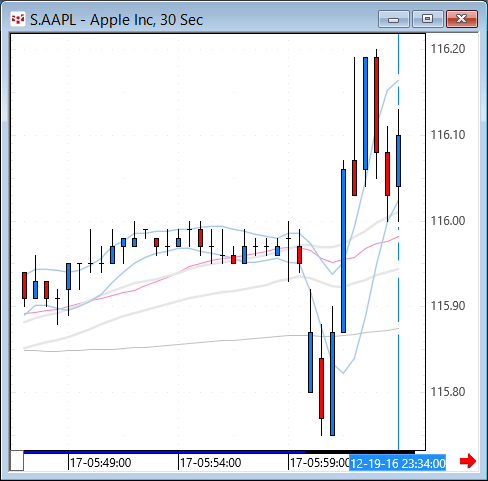Viewport: 488px width, 481px height.
Task: Click the highlighted 12-19-16 23:34:00 timestamp
Action: [398, 463]
